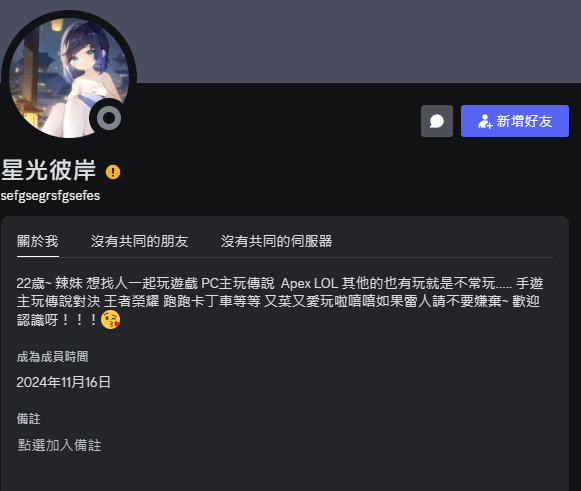The height and width of the screenshot is (491, 581).
Task: Select the 沒有共同的伺服器 tab
Action: tap(276, 241)
